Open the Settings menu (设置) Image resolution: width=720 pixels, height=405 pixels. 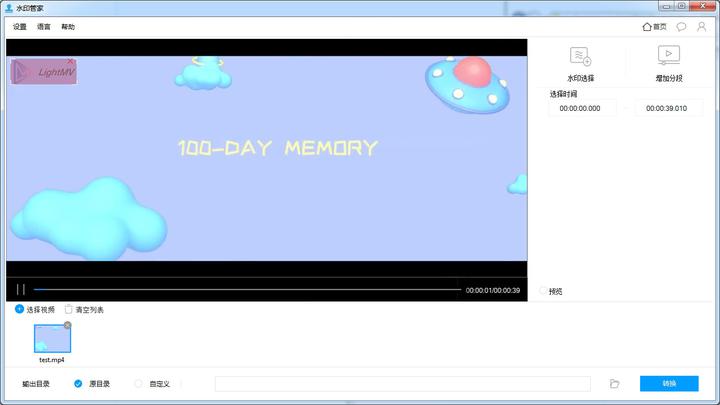coord(20,27)
